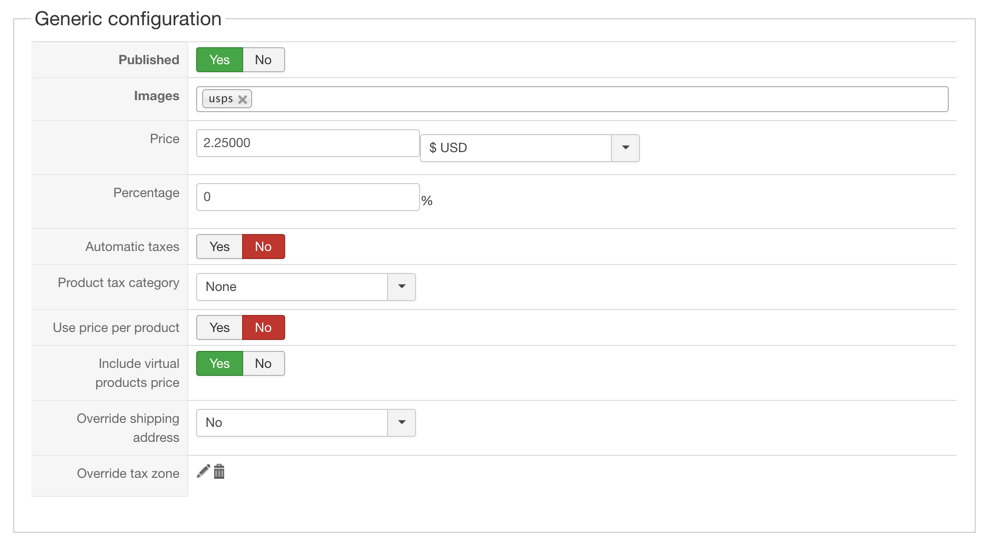The height and width of the screenshot is (540, 983).
Task: Select No for Automatic taxes
Action: coord(263,247)
